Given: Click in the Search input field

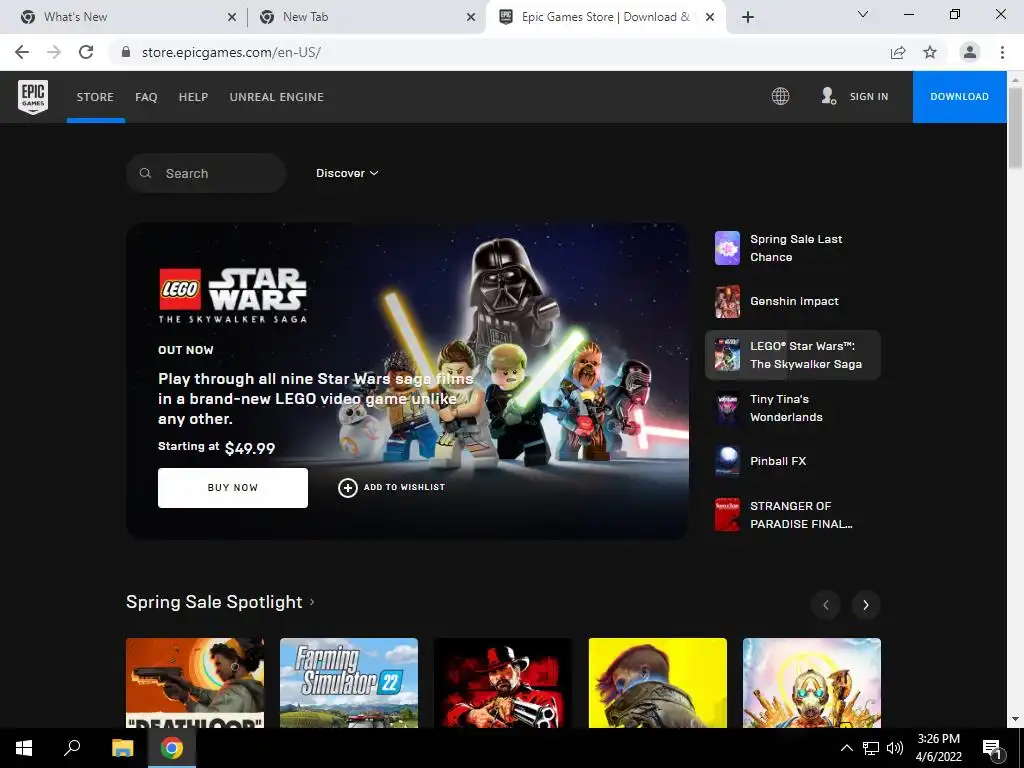Looking at the screenshot, I should 206,173.
